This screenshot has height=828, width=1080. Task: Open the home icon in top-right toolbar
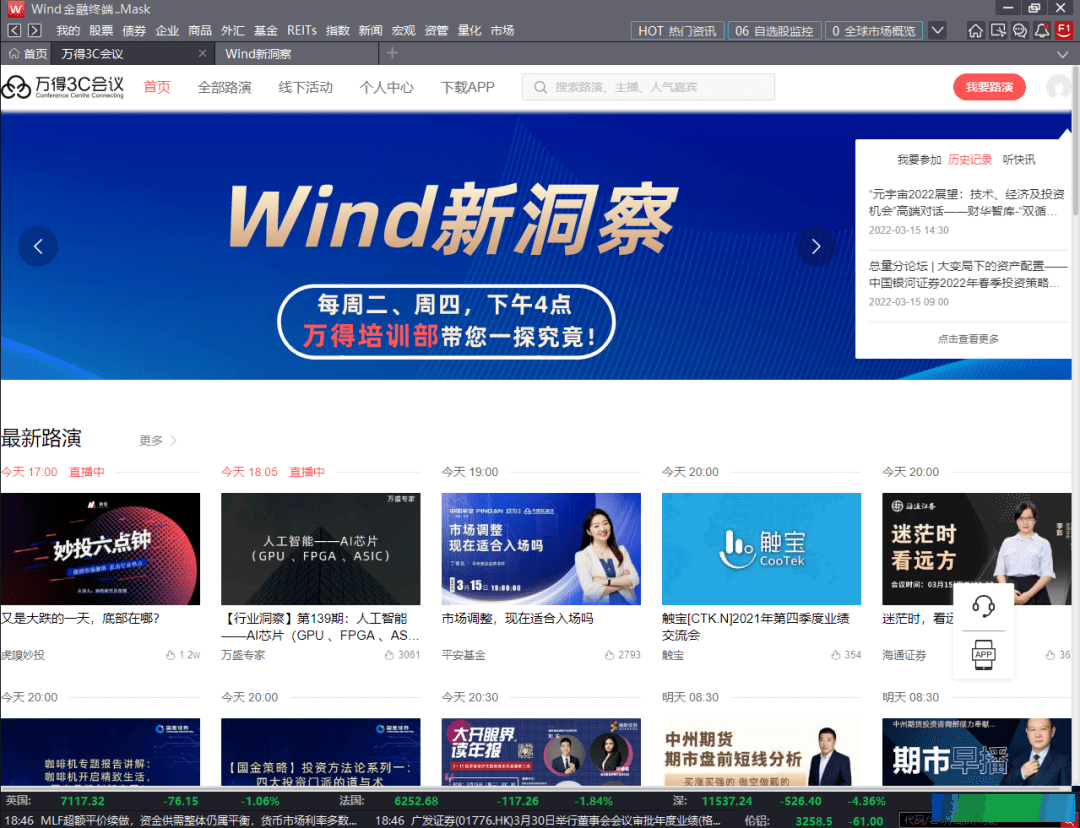pyautogui.click(x=975, y=30)
